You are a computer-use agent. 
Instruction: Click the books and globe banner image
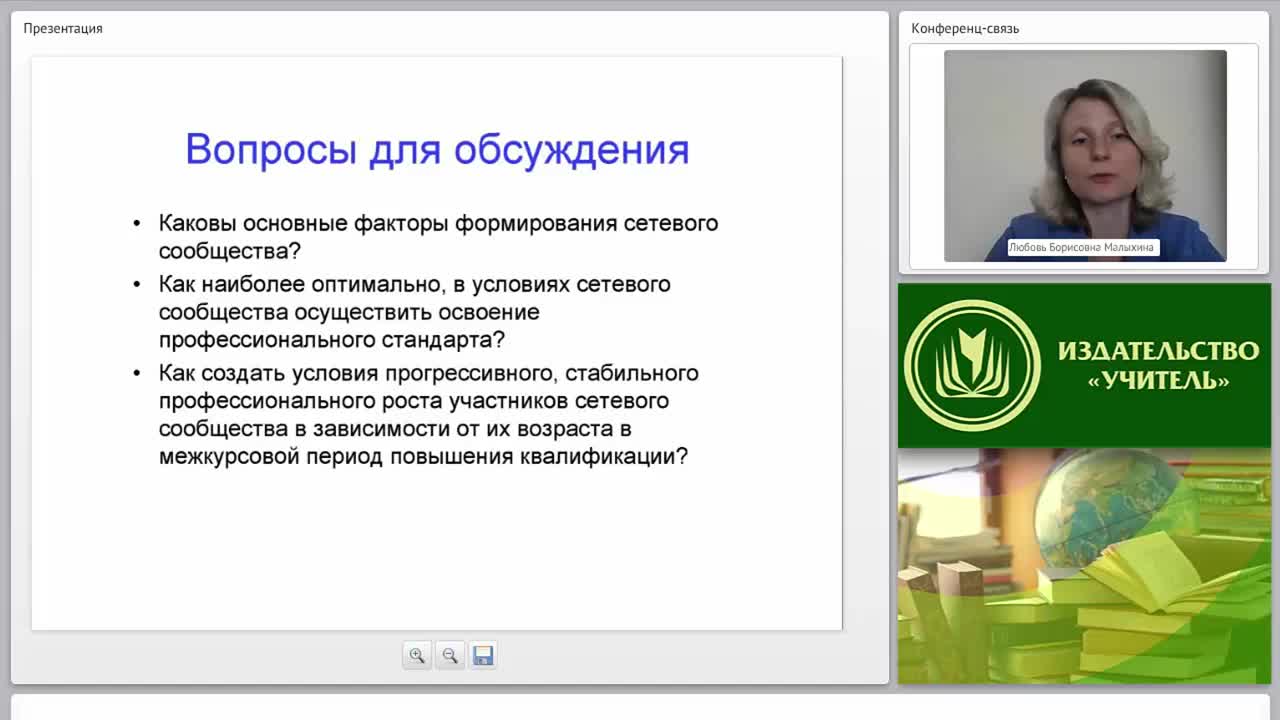click(x=1084, y=566)
